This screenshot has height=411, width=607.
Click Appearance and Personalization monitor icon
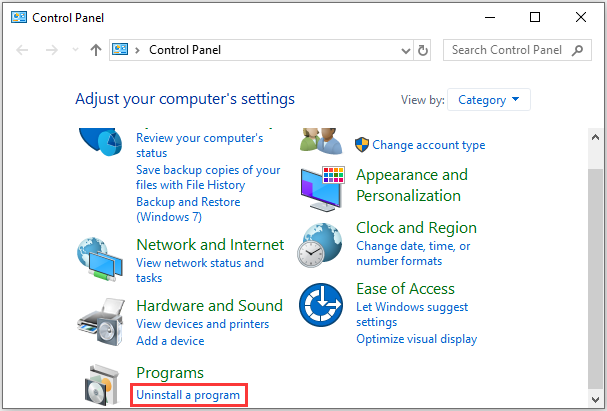point(322,188)
